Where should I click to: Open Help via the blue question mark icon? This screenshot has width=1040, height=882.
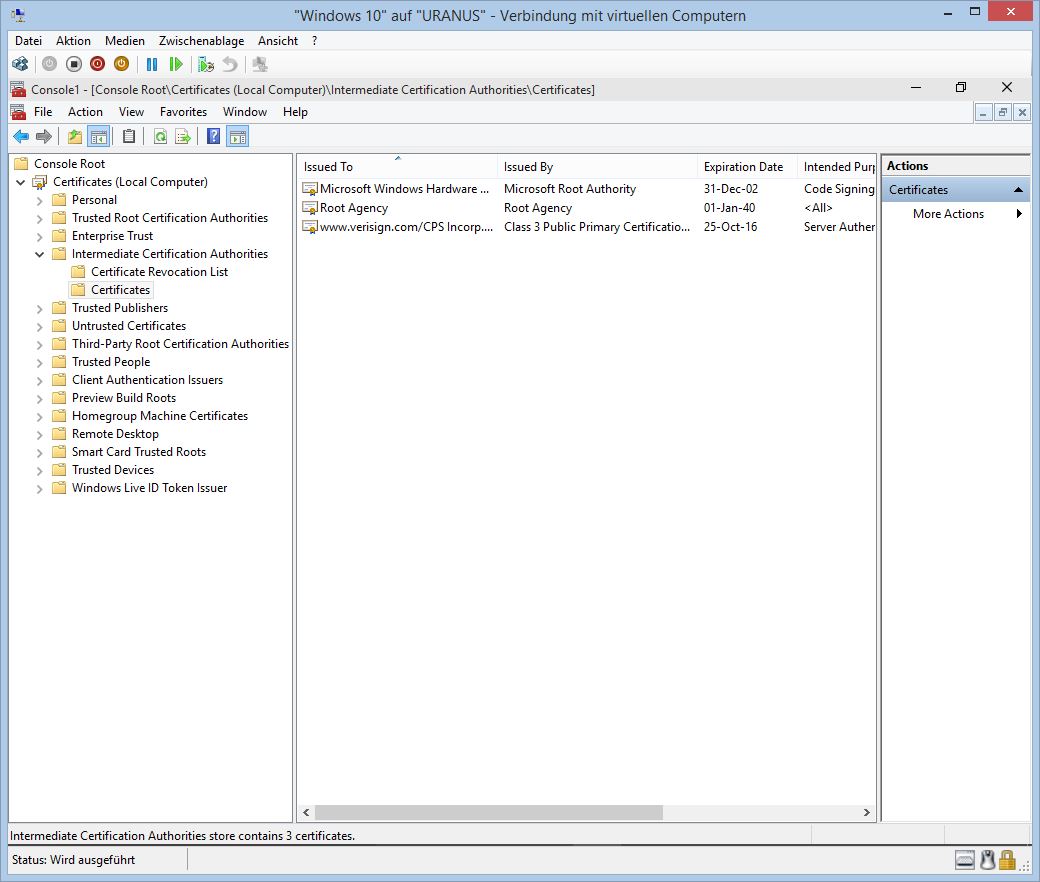[x=213, y=137]
